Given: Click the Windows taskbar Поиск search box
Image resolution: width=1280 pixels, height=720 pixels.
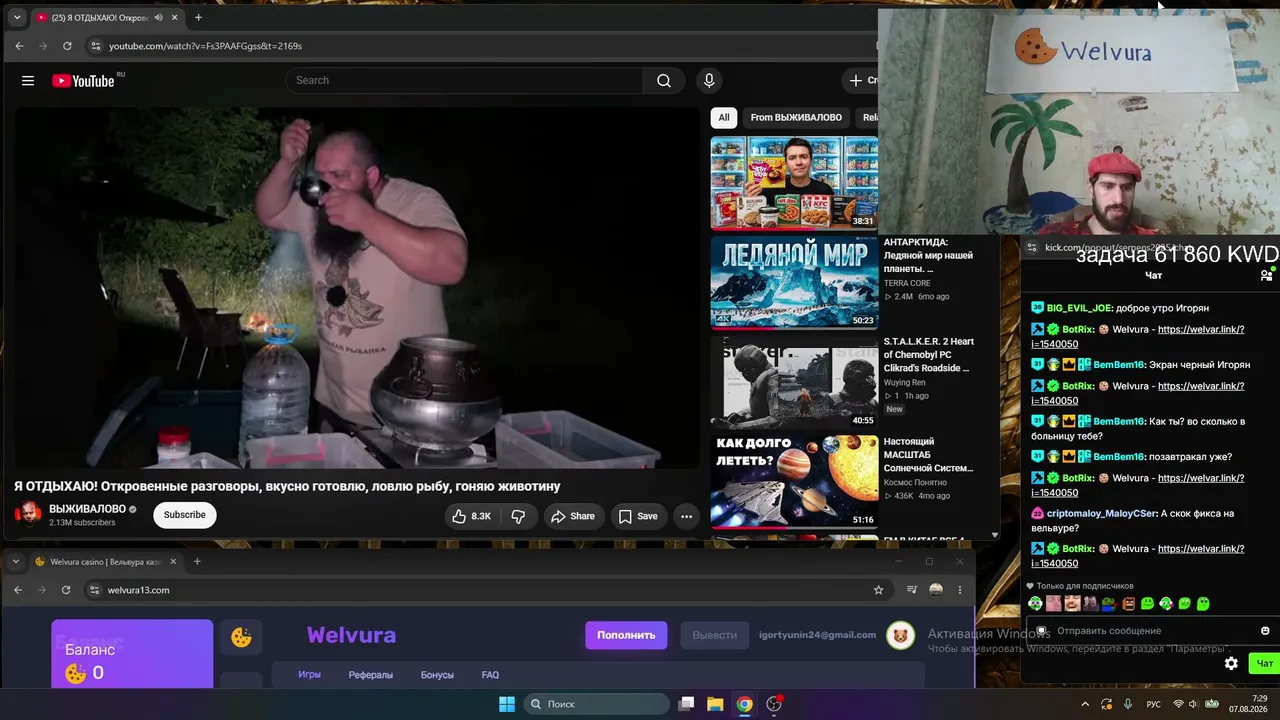Looking at the screenshot, I should click(x=597, y=704).
